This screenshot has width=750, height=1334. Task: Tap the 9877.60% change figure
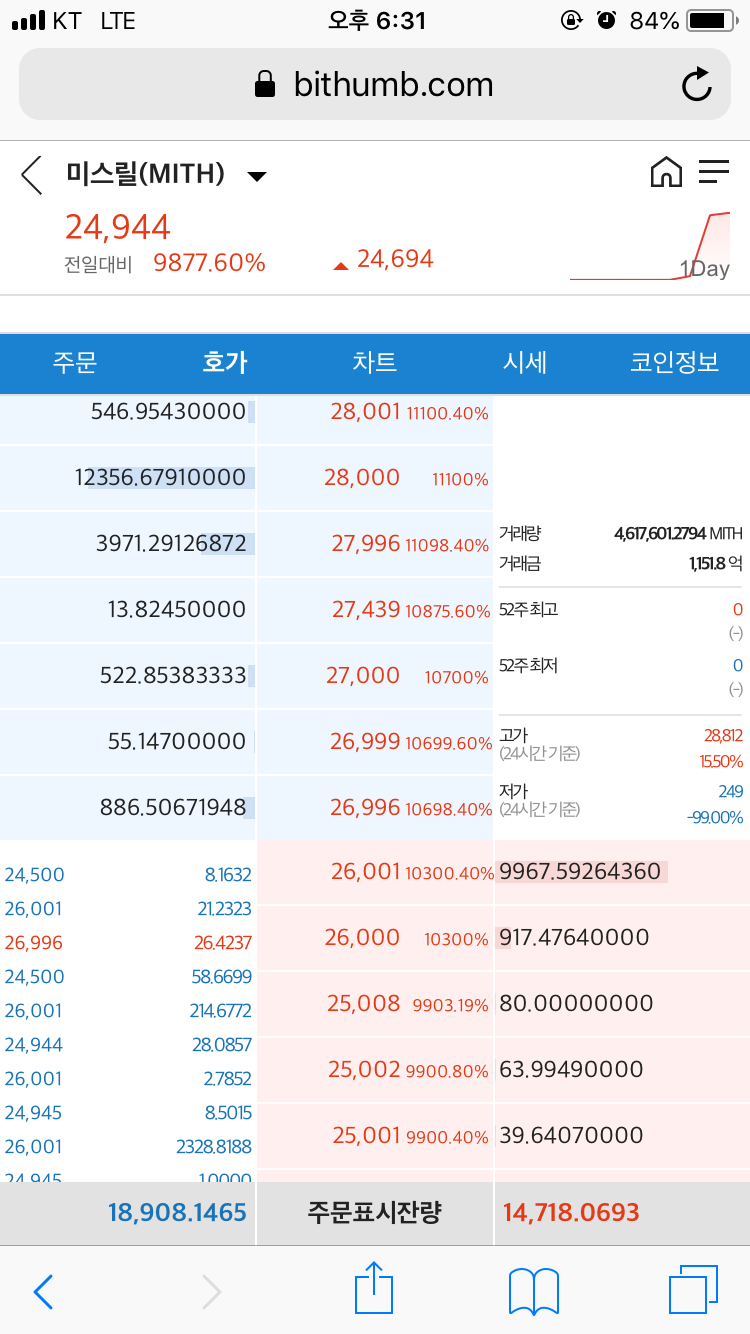209,263
